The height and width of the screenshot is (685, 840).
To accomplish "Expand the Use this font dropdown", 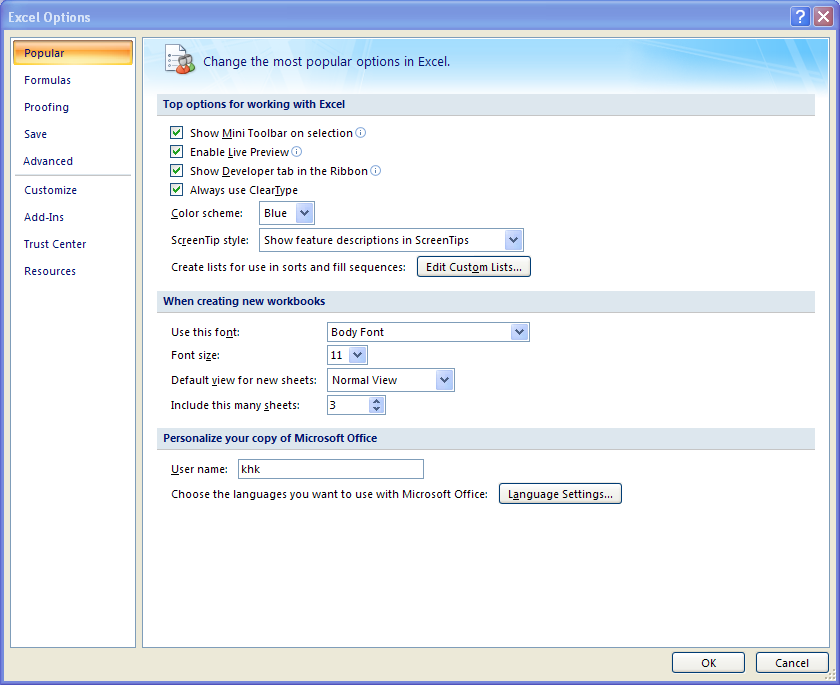I will [520, 331].
